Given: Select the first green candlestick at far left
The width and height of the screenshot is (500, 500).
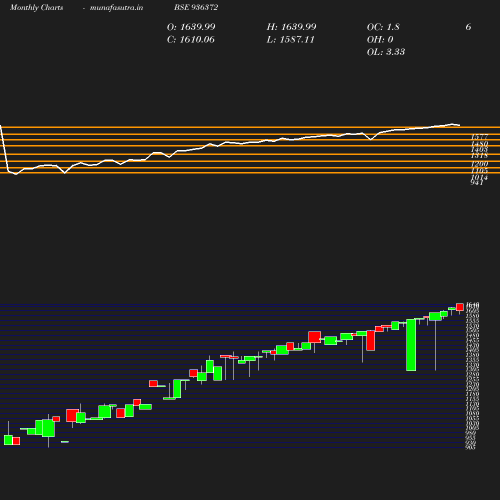Looking at the screenshot, I should (x=8, y=440).
